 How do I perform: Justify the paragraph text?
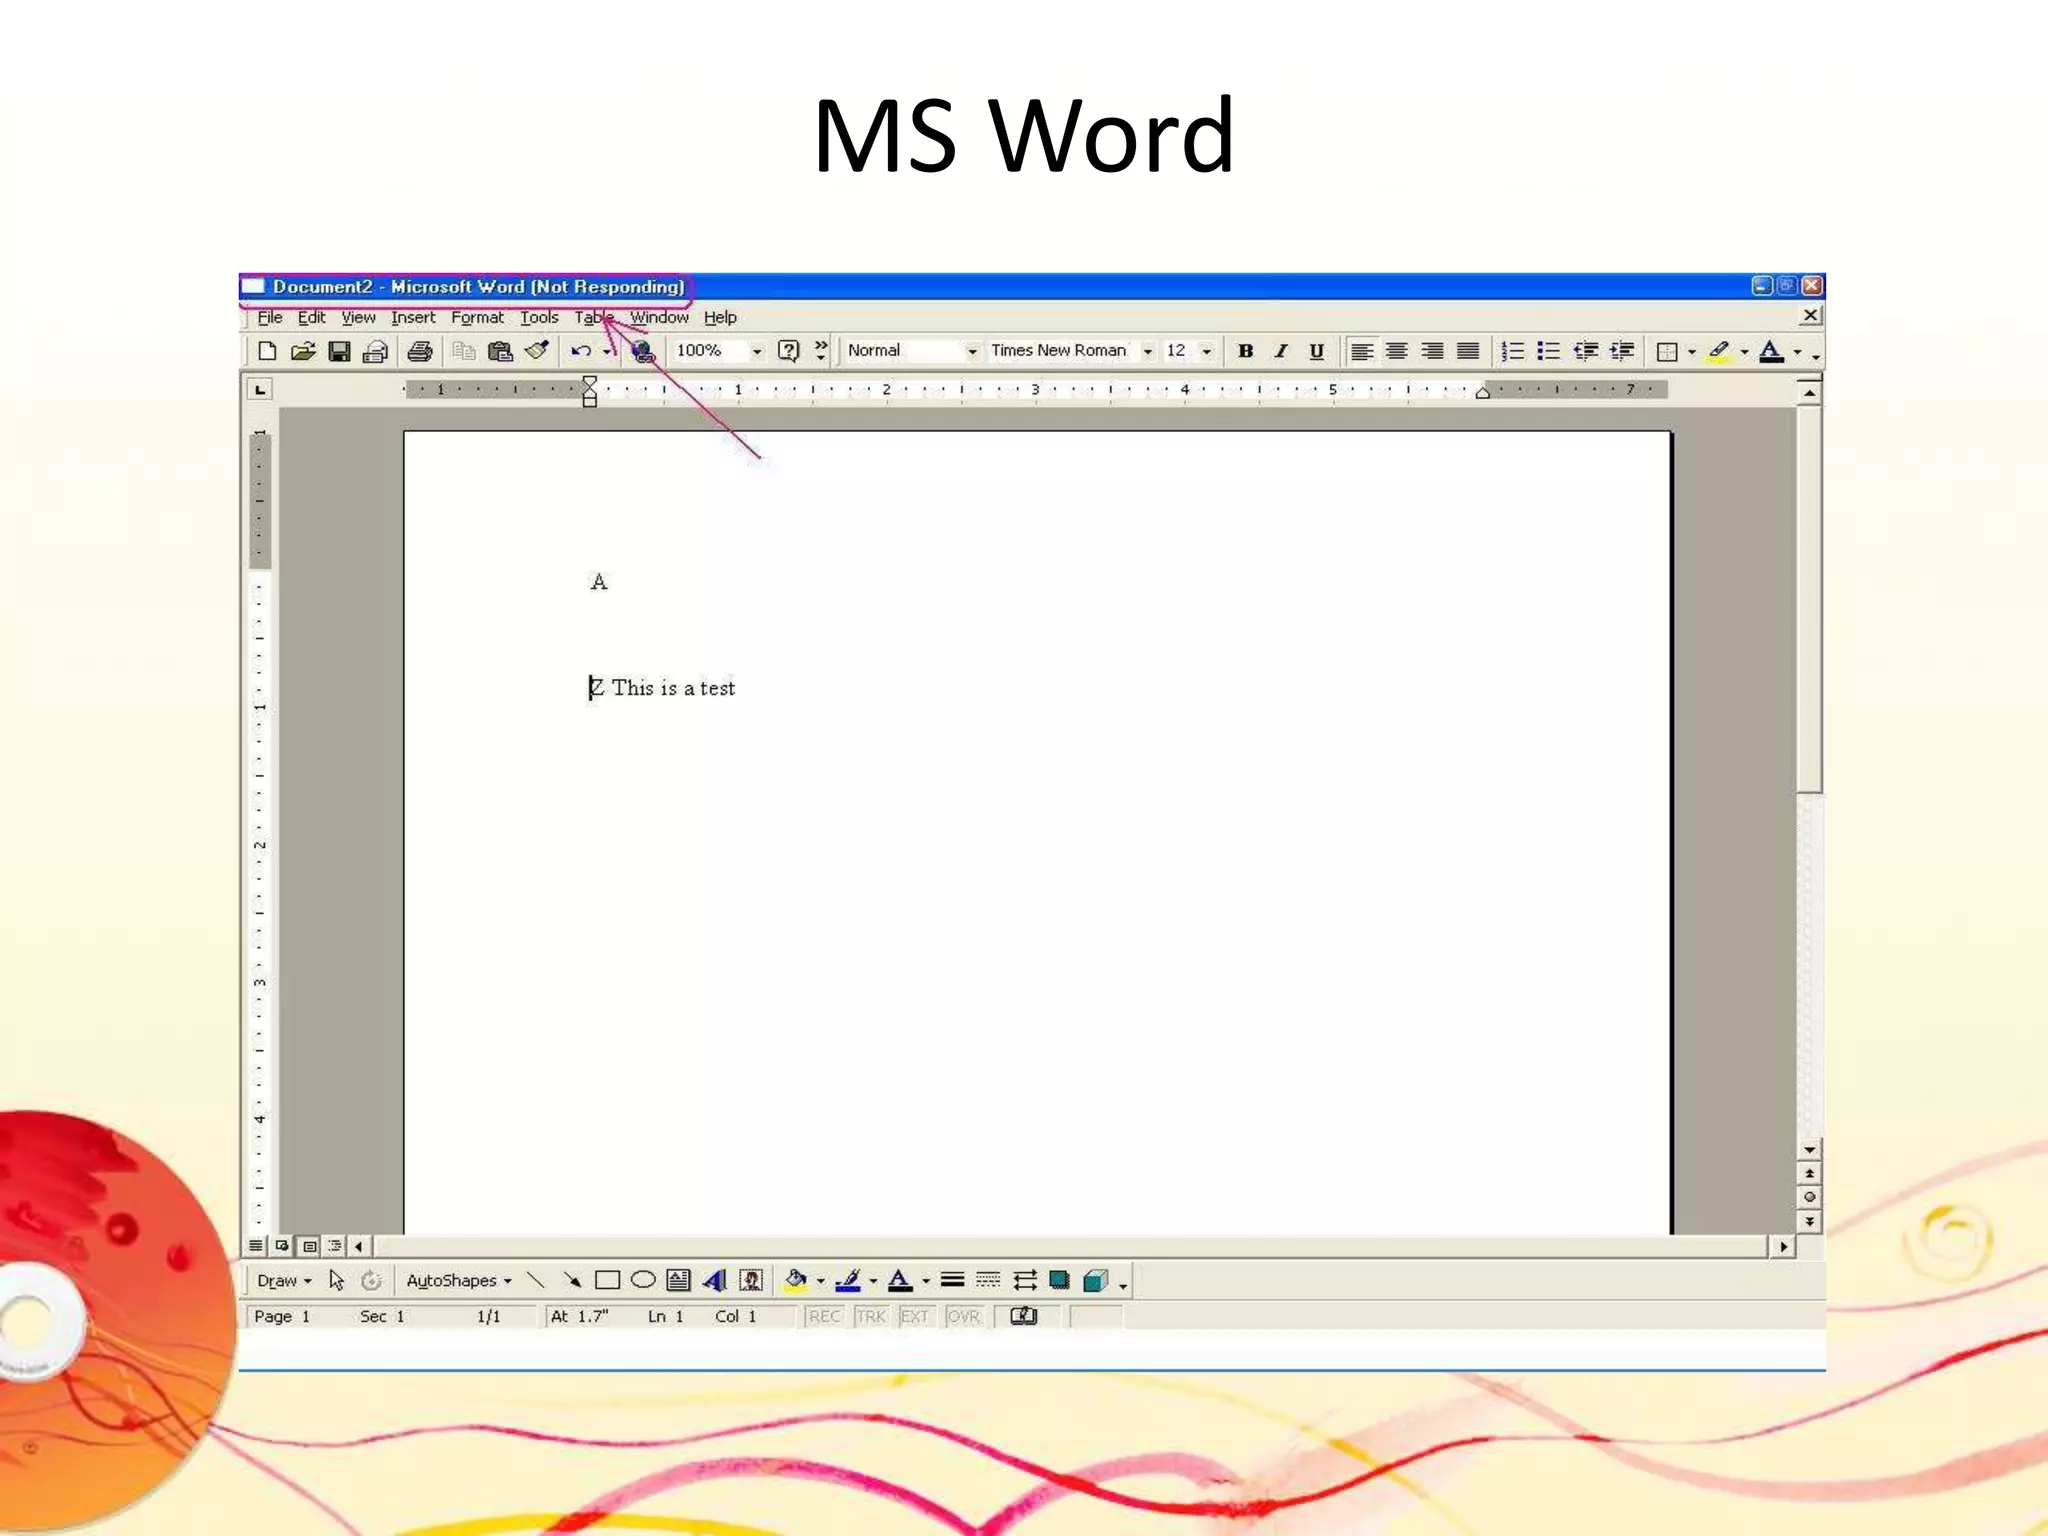click(1468, 351)
